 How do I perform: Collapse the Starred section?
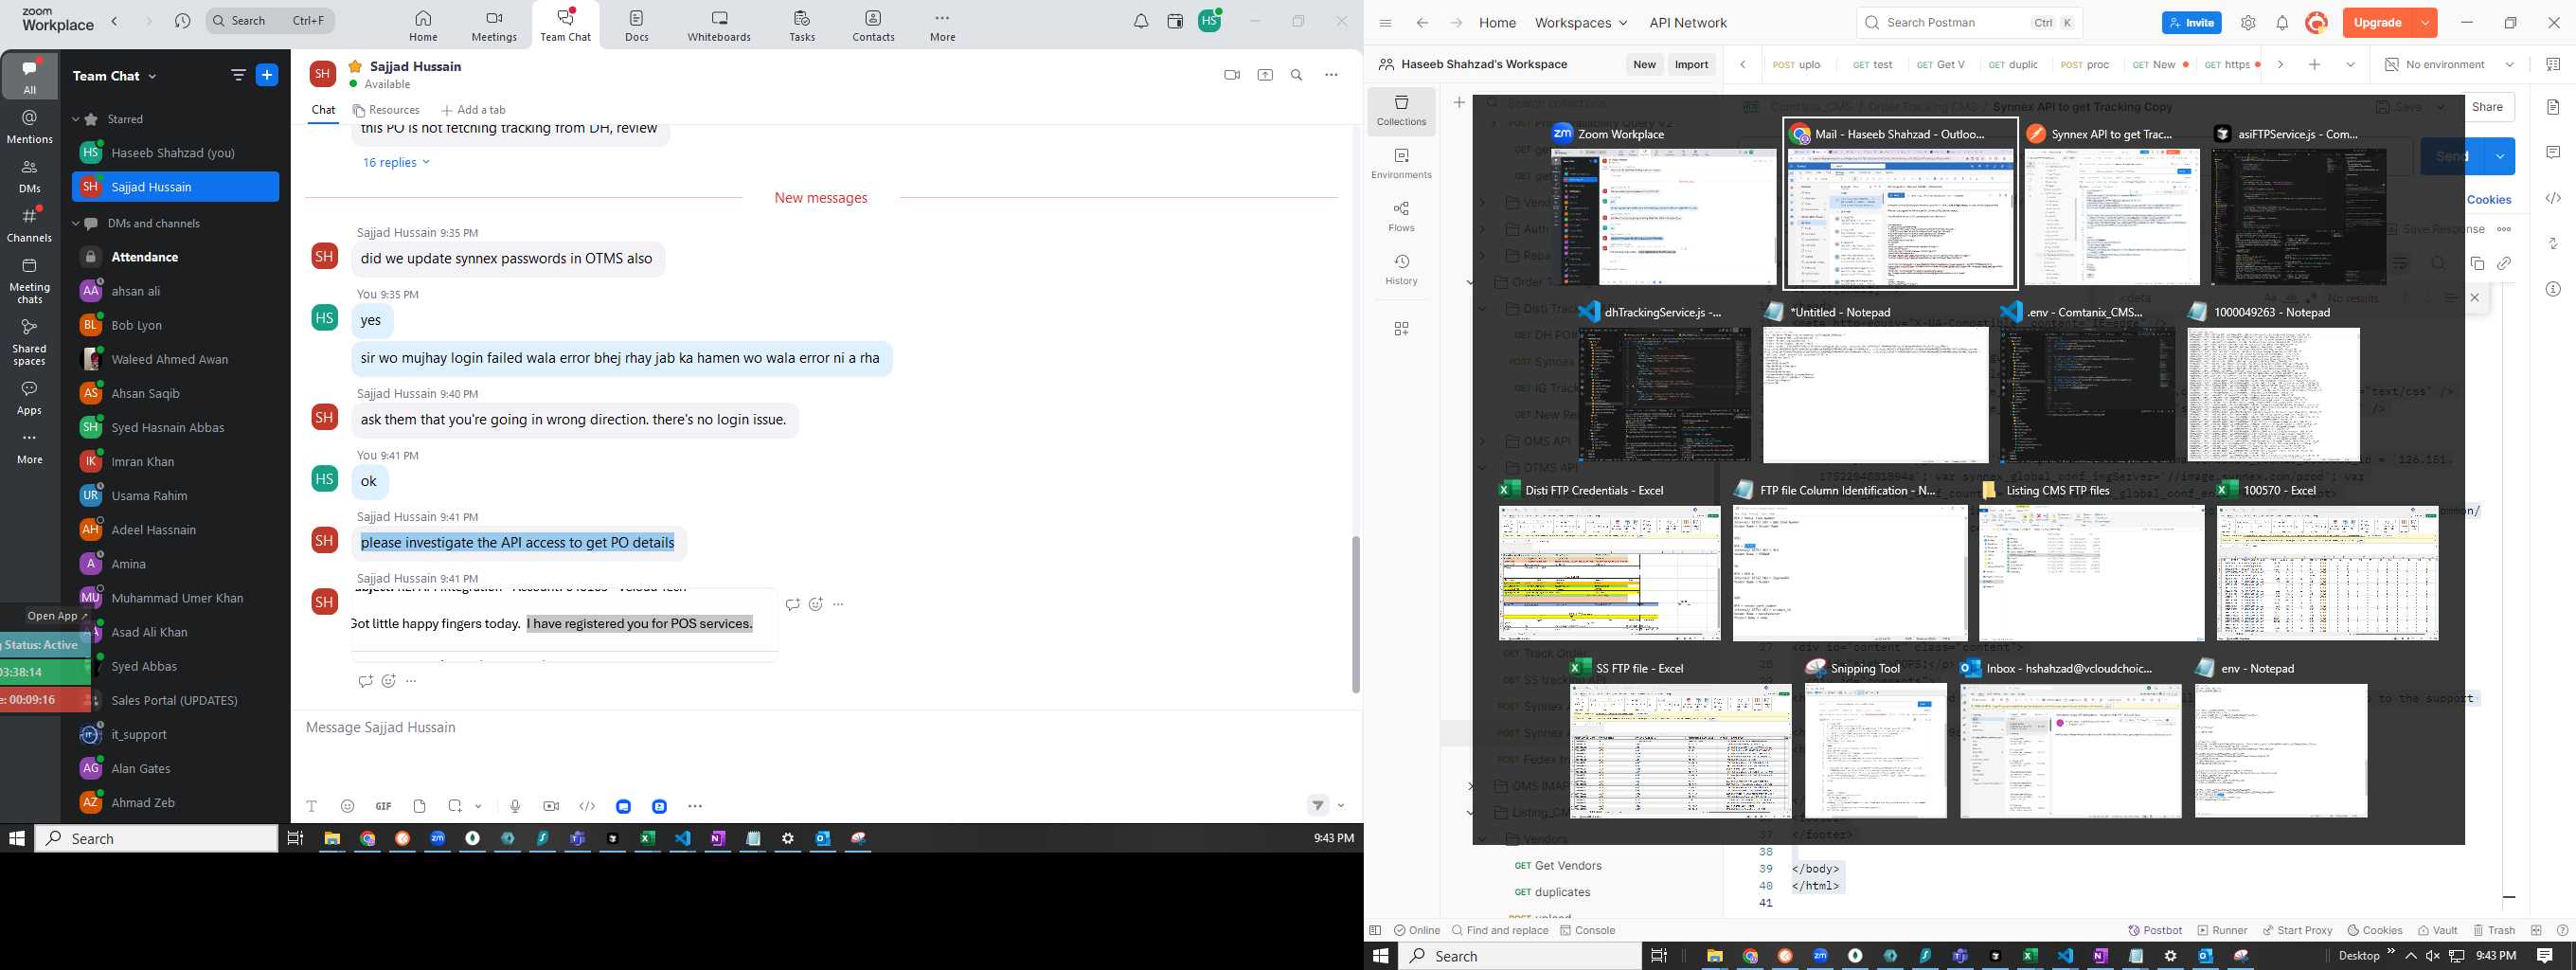coord(75,119)
